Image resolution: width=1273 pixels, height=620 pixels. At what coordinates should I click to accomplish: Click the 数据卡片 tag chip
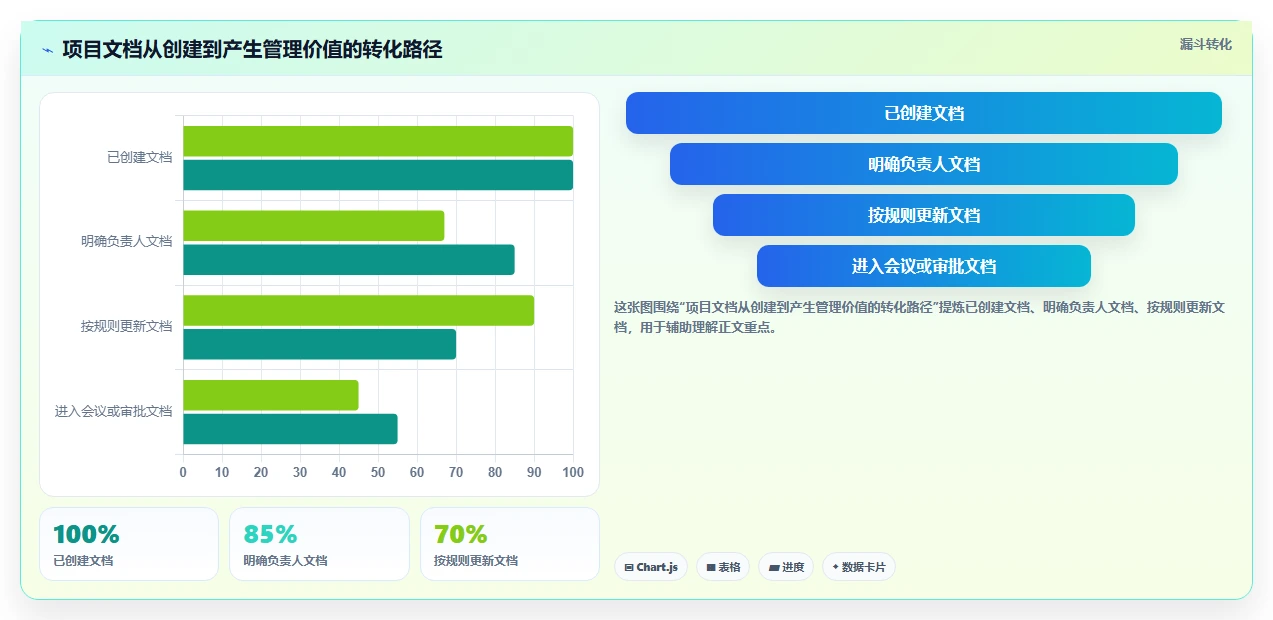(859, 567)
